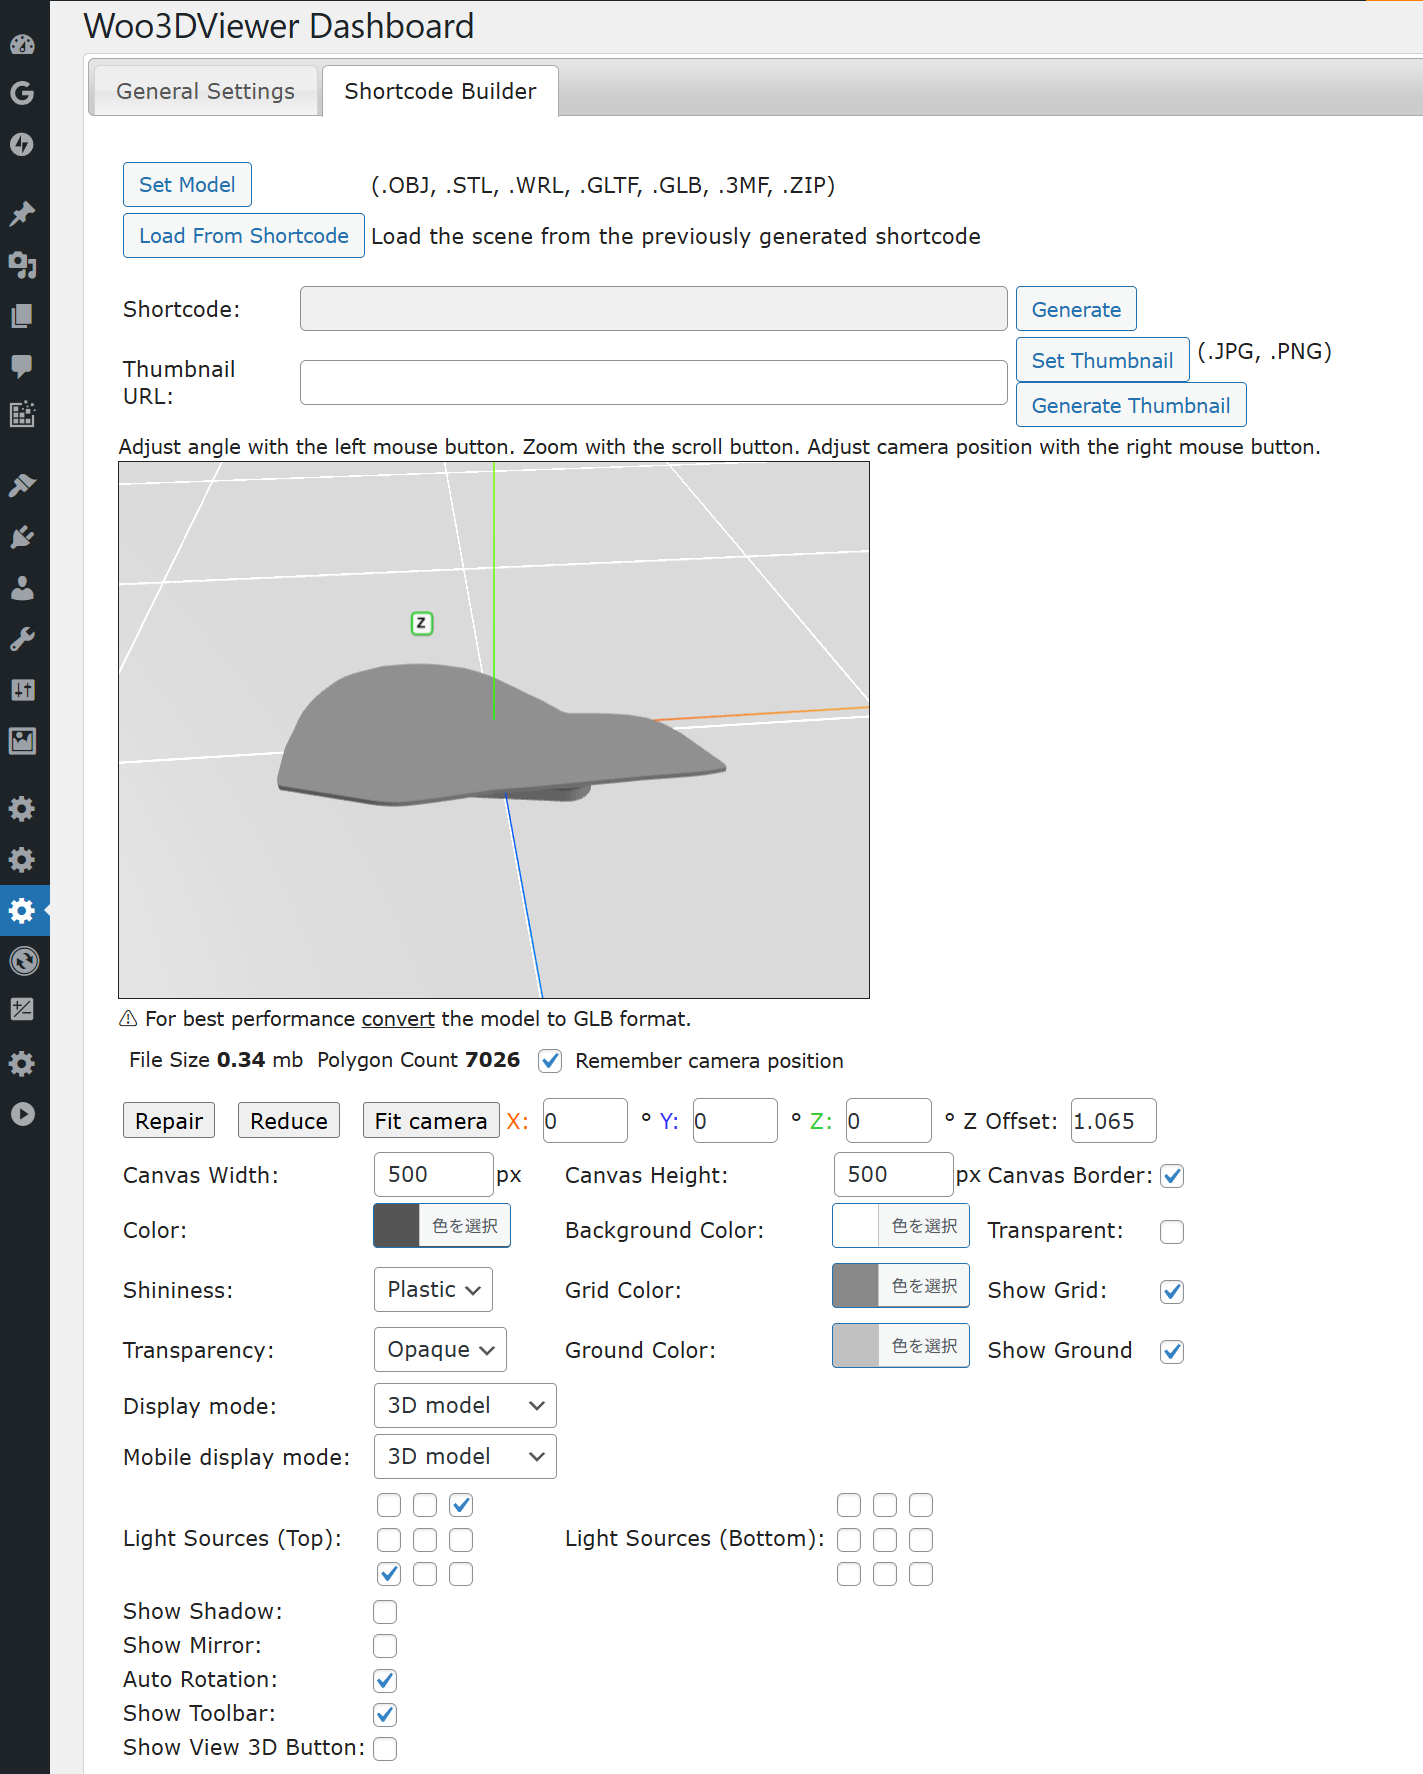Select the Shortcode Builder tab
This screenshot has width=1423, height=1774.
[x=440, y=91]
